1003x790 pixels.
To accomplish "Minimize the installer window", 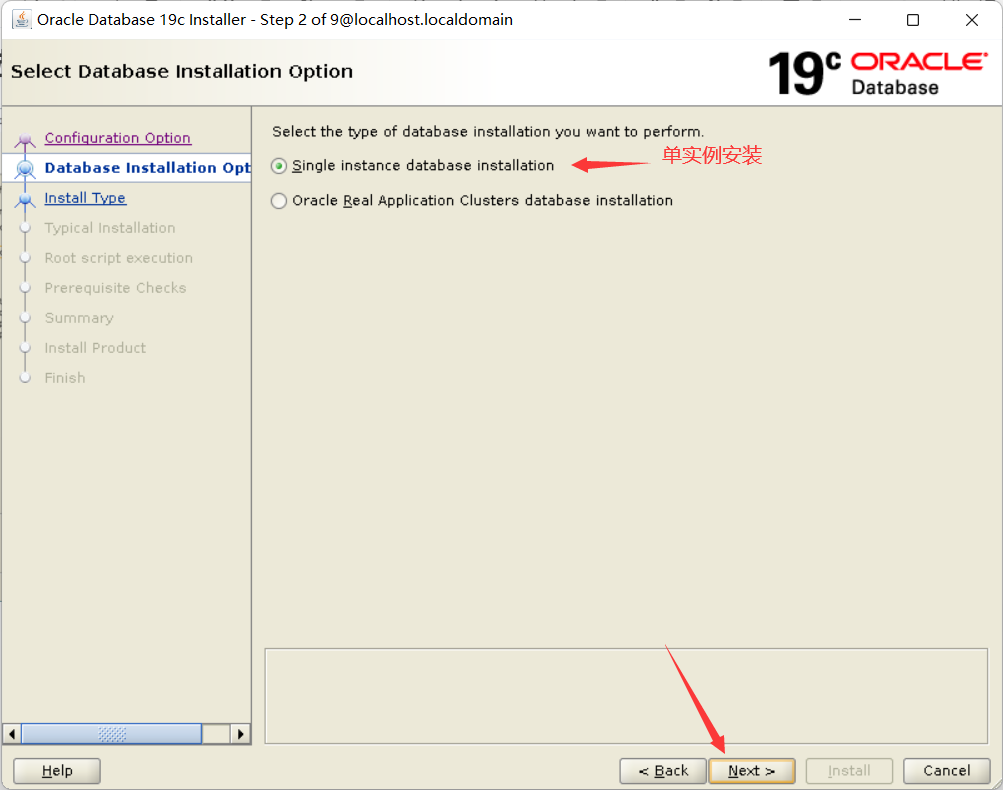I will point(855,20).
